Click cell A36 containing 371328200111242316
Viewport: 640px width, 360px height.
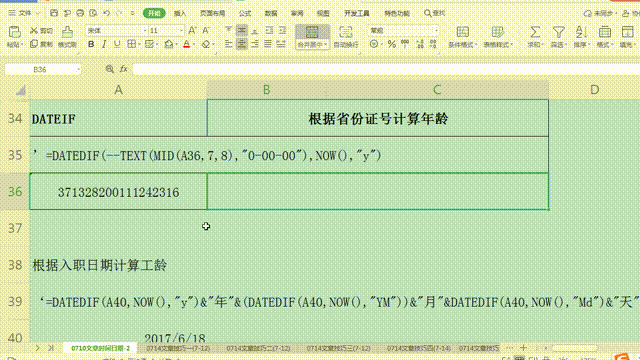(118, 192)
